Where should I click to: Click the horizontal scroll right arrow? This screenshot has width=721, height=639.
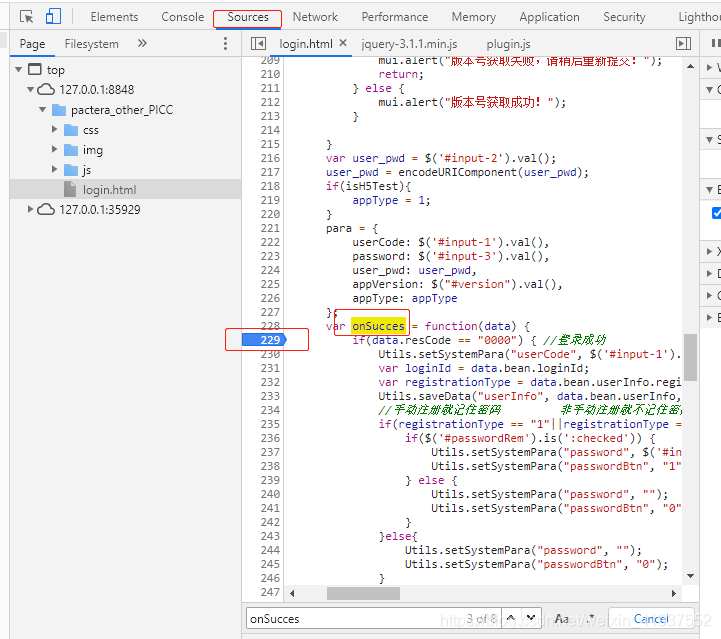[x=674, y=593]
